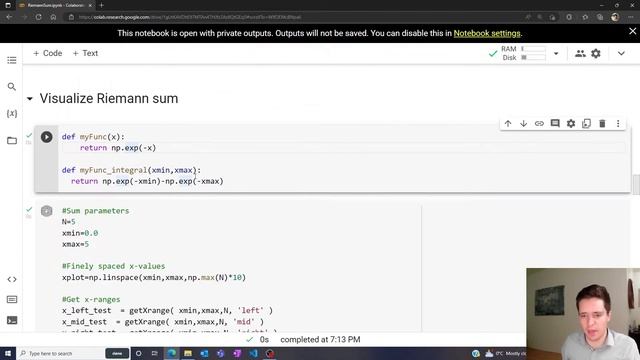Open File Explorer from the taskbar
This screenshot has width=640, height=360.
click(188, 353)
